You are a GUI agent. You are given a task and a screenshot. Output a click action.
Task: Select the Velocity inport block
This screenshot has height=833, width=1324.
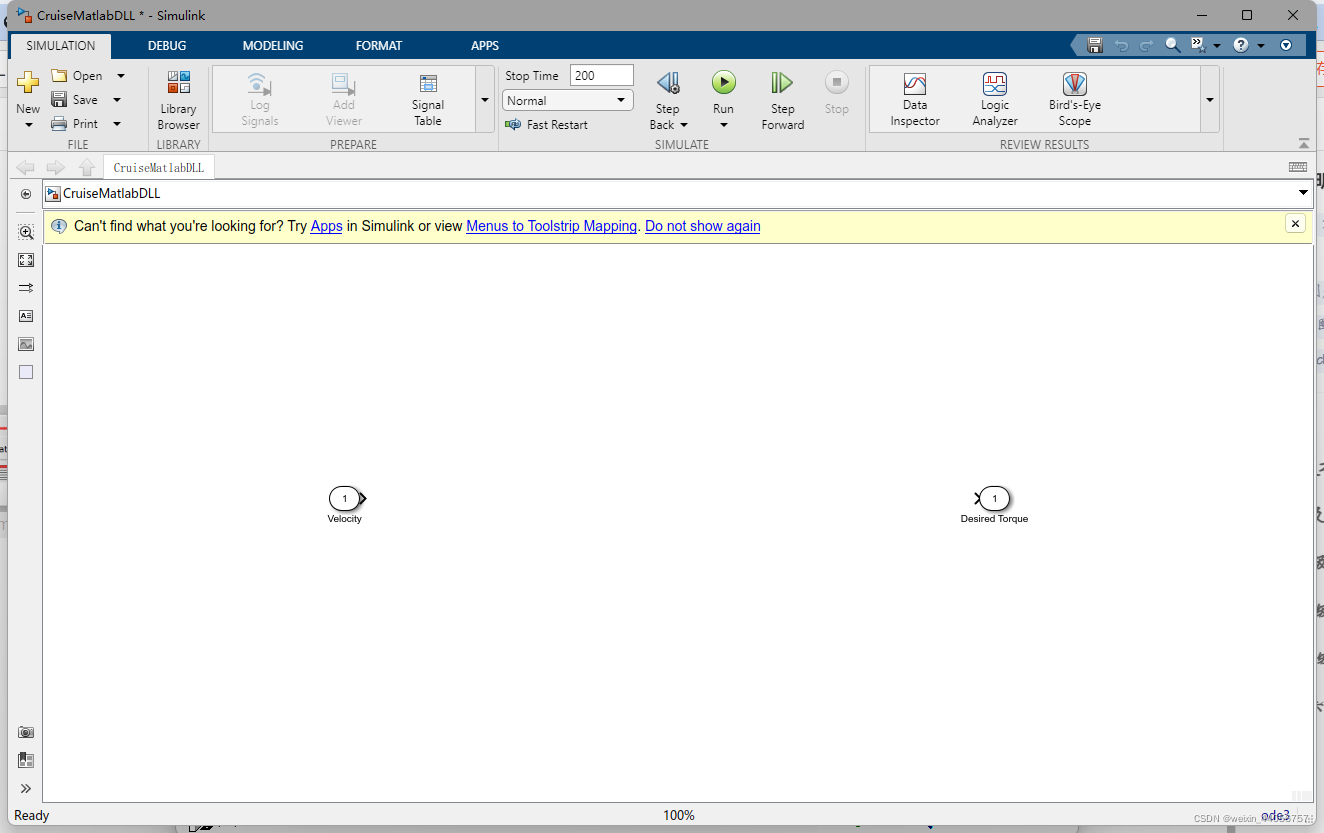point(347,498)
